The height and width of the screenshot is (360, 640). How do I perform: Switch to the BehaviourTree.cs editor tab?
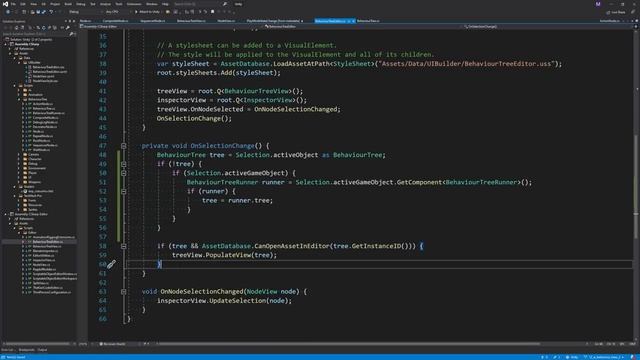(368, 21)
